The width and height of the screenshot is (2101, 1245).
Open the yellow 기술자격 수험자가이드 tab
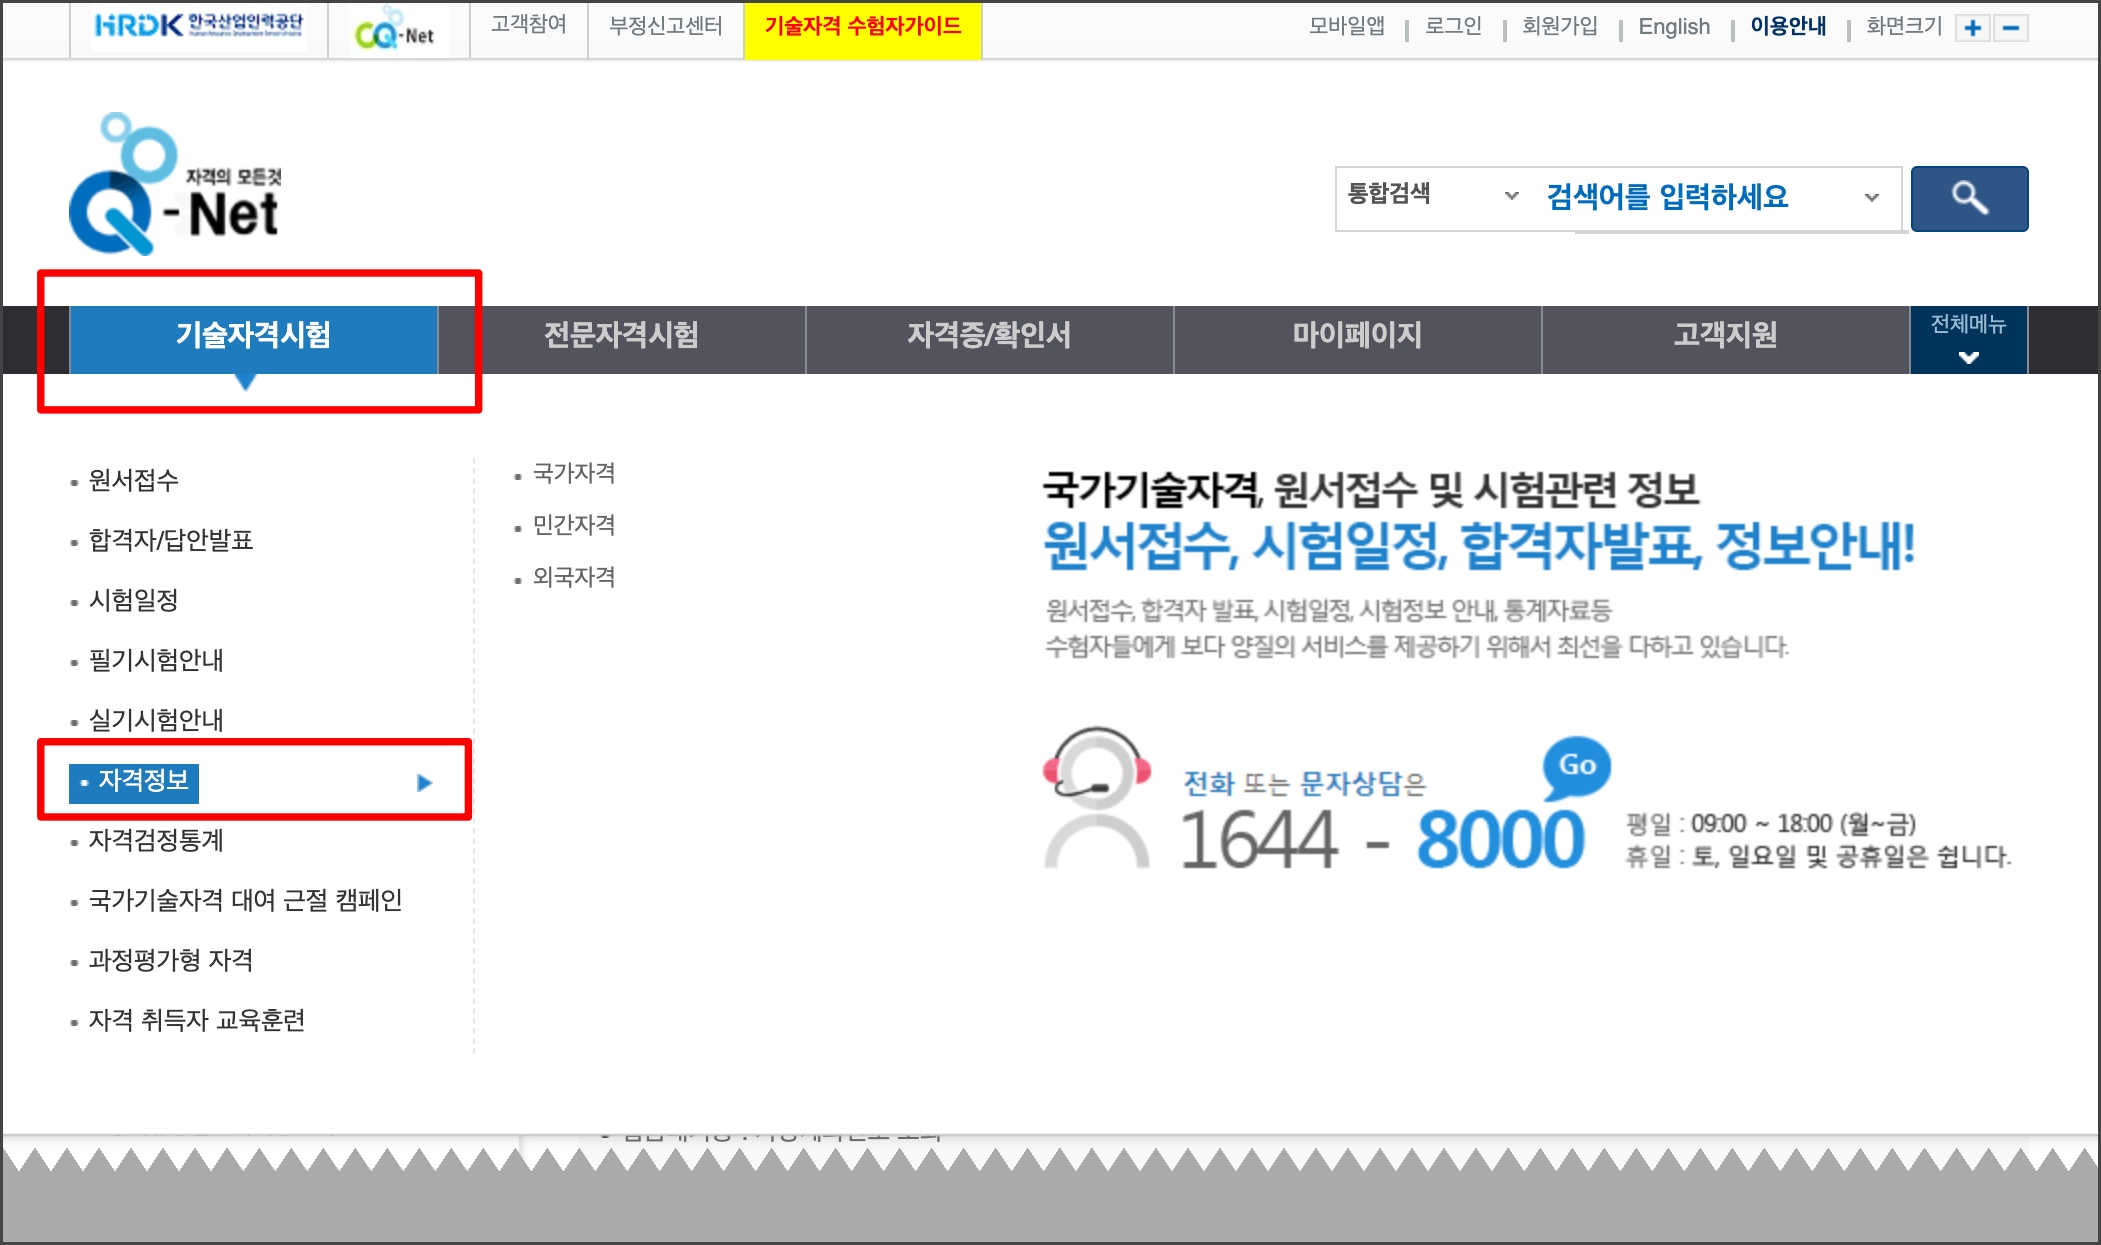[x=862, y=27]
